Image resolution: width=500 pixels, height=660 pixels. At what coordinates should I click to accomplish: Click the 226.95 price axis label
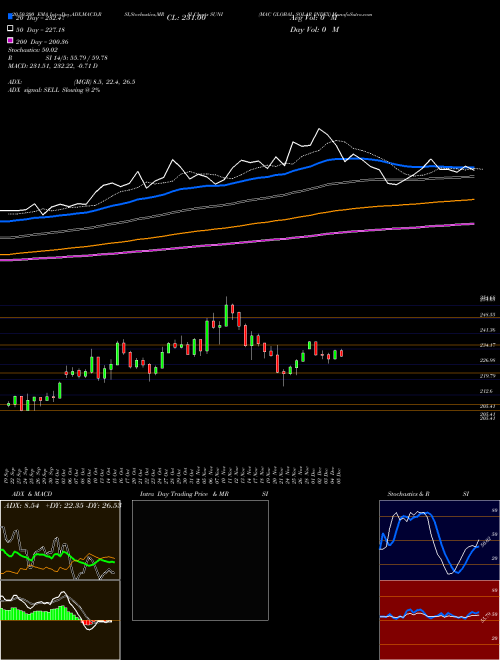click(x=487, y=360)
